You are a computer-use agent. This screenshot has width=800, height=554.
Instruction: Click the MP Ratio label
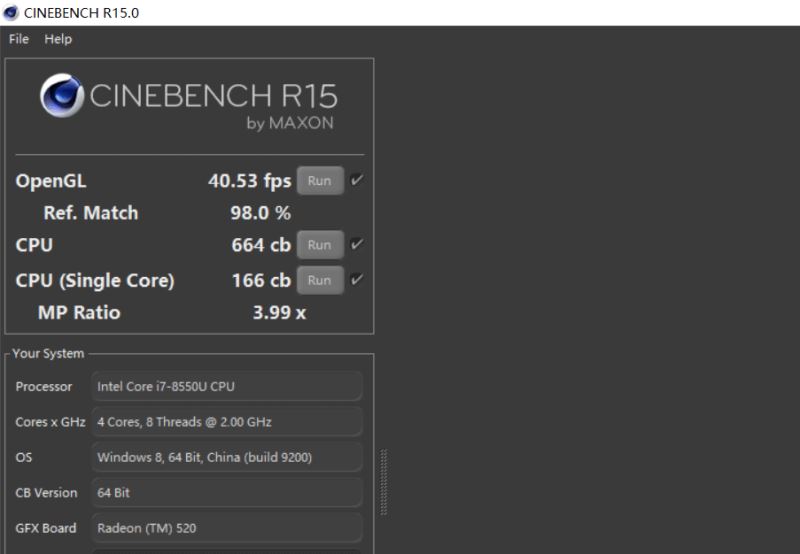[79, 312]
